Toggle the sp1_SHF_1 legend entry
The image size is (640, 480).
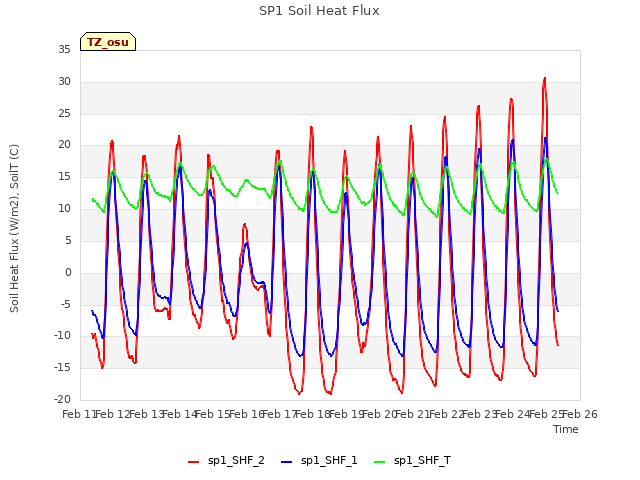click(319, 461)
